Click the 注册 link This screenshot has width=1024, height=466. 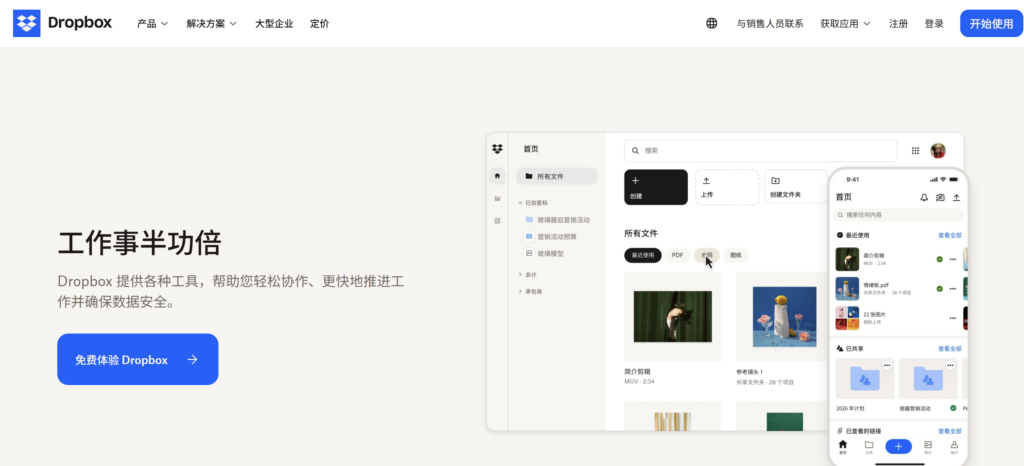[898, 23]
